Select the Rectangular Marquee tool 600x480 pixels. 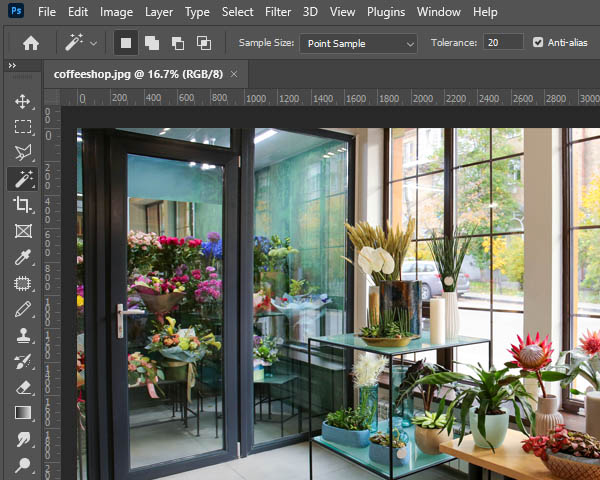(x=22, y=128)
